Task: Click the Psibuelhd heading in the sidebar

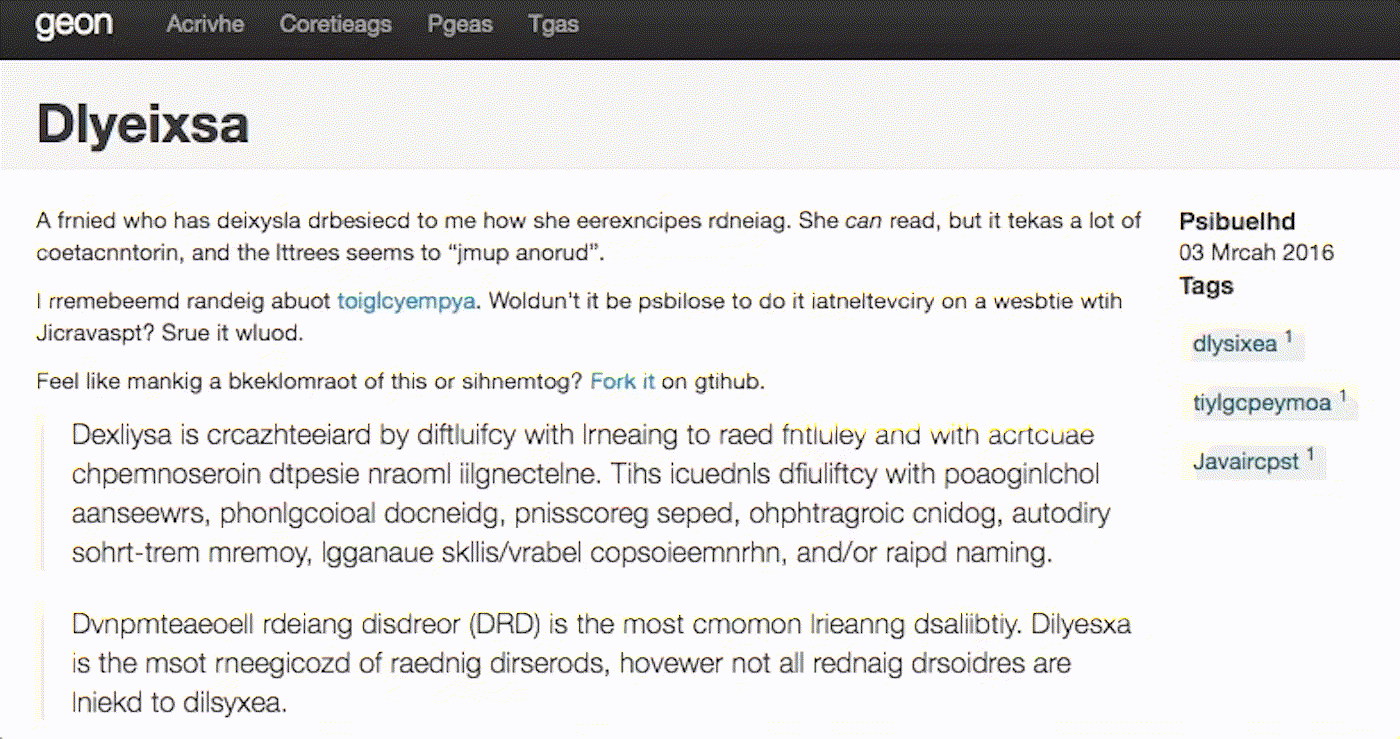Action: click(1237, 222)
